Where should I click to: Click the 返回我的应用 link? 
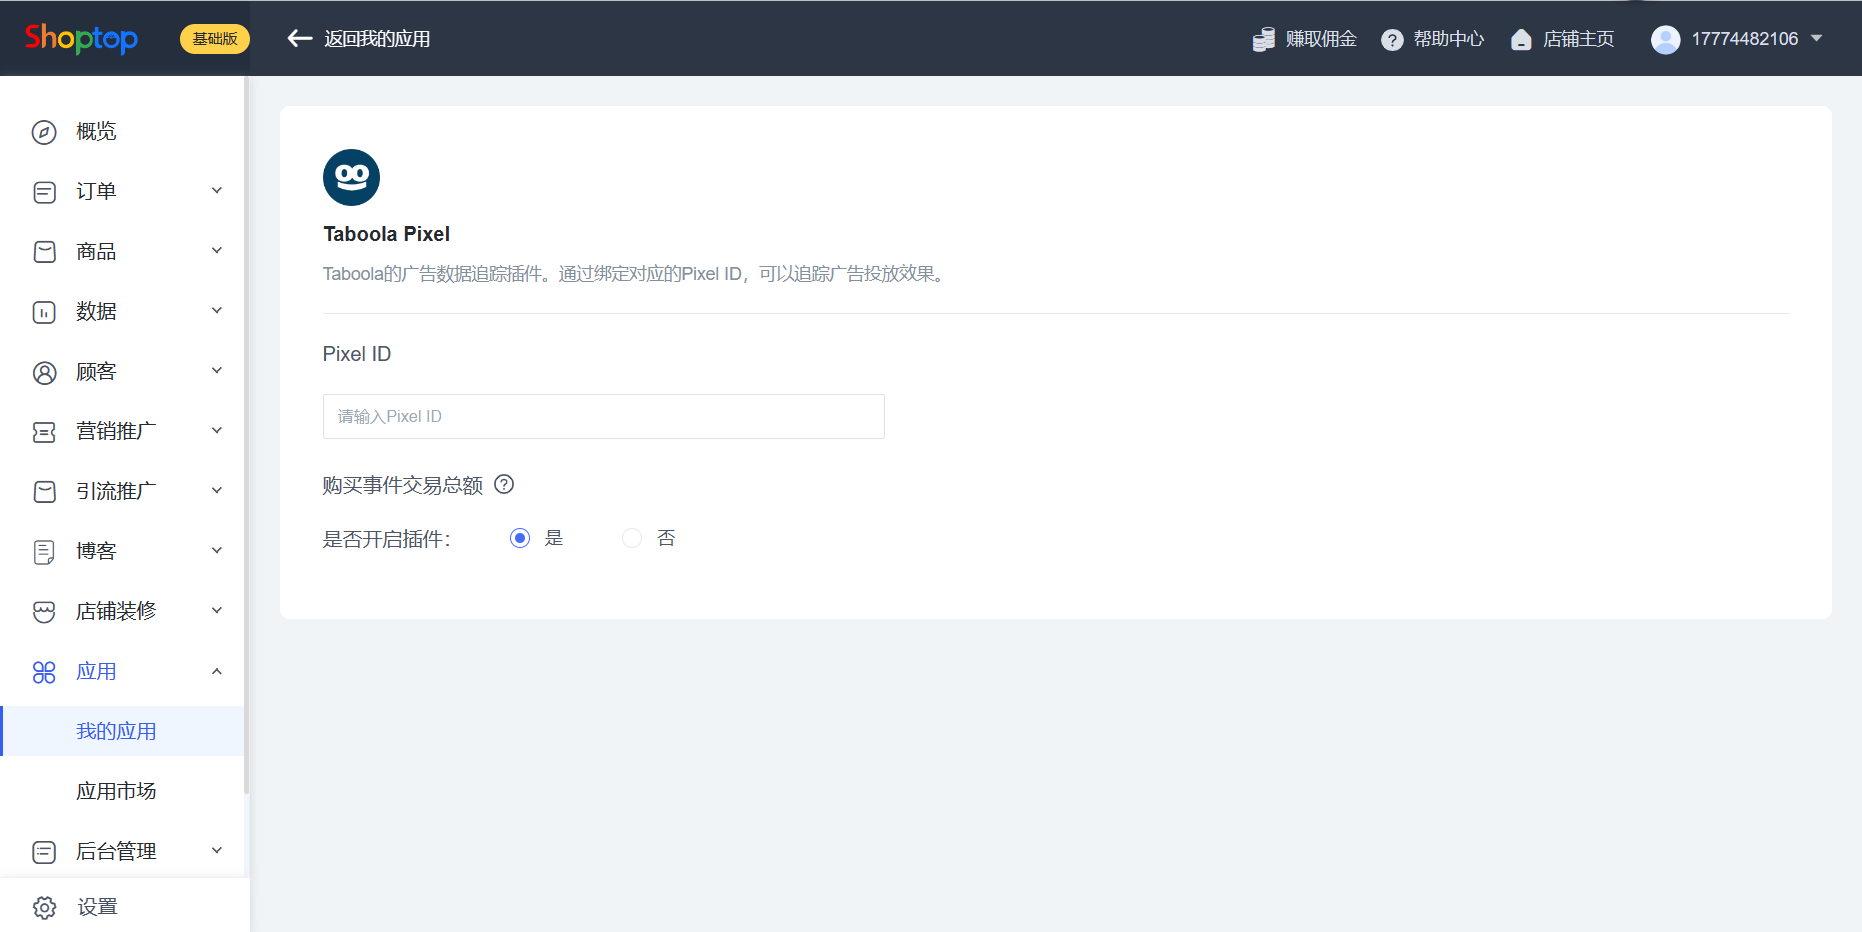[376, 39]
